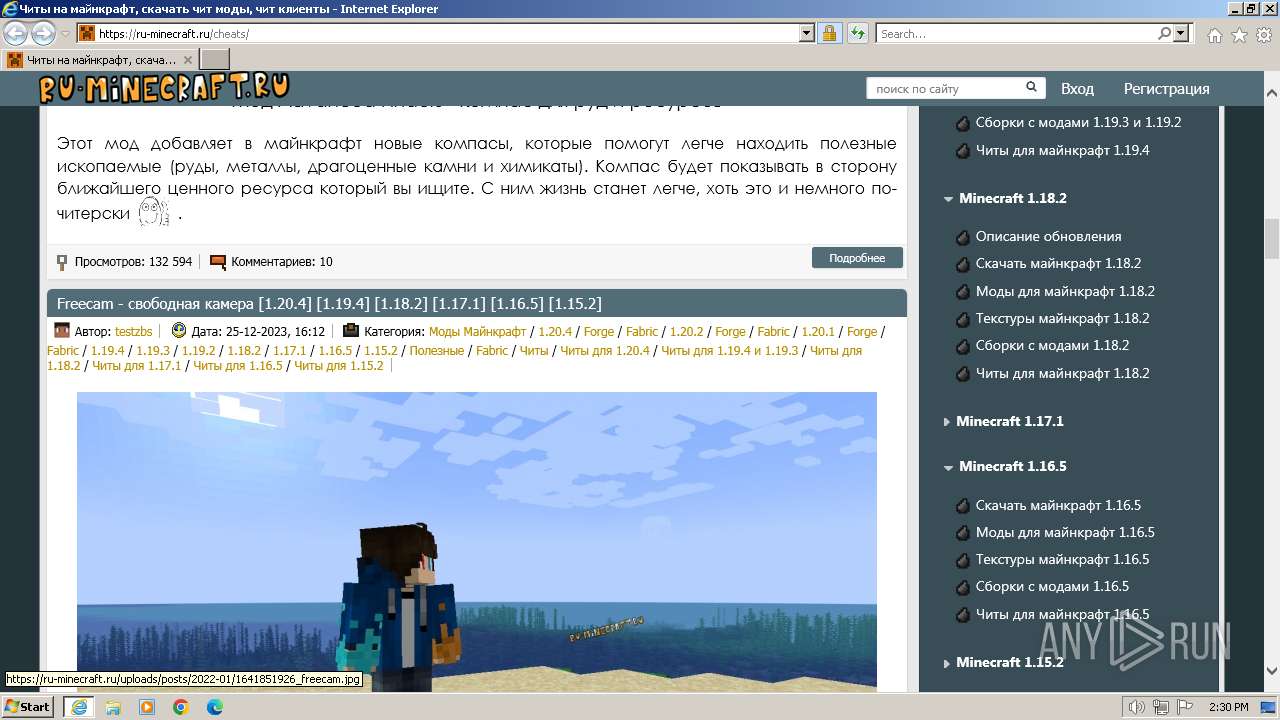This screenshot has height=720, width=1280.
Task: Open Сборки с модами 1.18.2 sidebar link
Action: (1052, 345)
